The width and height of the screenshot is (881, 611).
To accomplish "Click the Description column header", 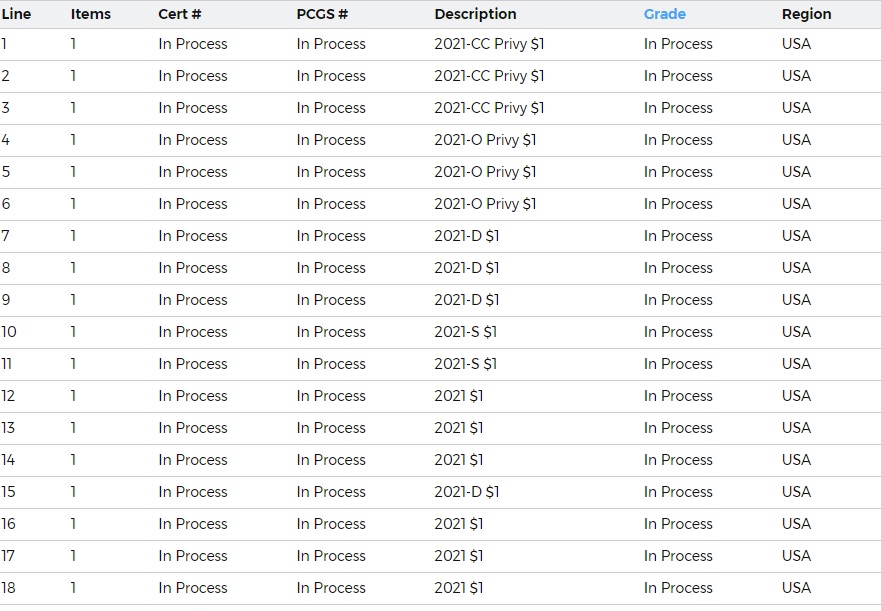I will (475, 14).
